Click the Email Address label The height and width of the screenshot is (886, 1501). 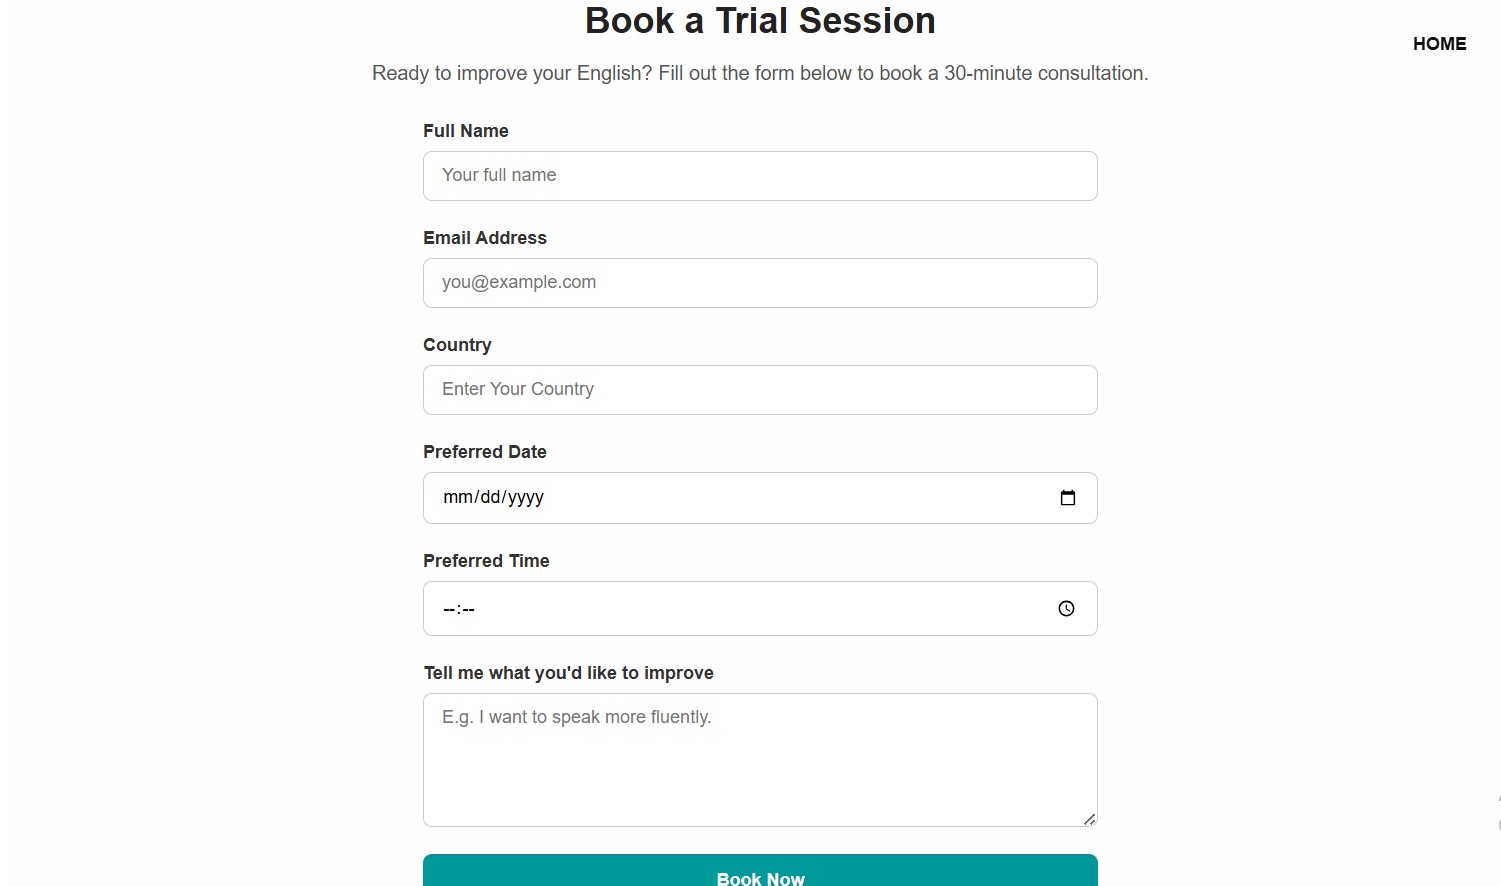[x=485, y=238]
